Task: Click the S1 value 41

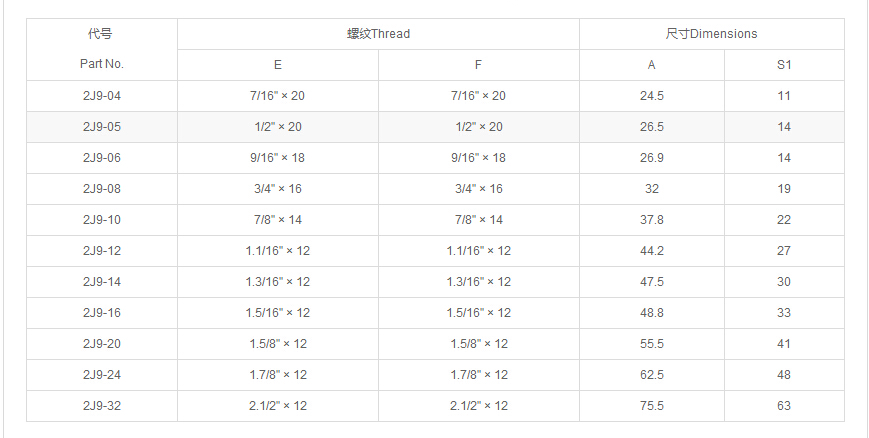Action: point(784,344)
